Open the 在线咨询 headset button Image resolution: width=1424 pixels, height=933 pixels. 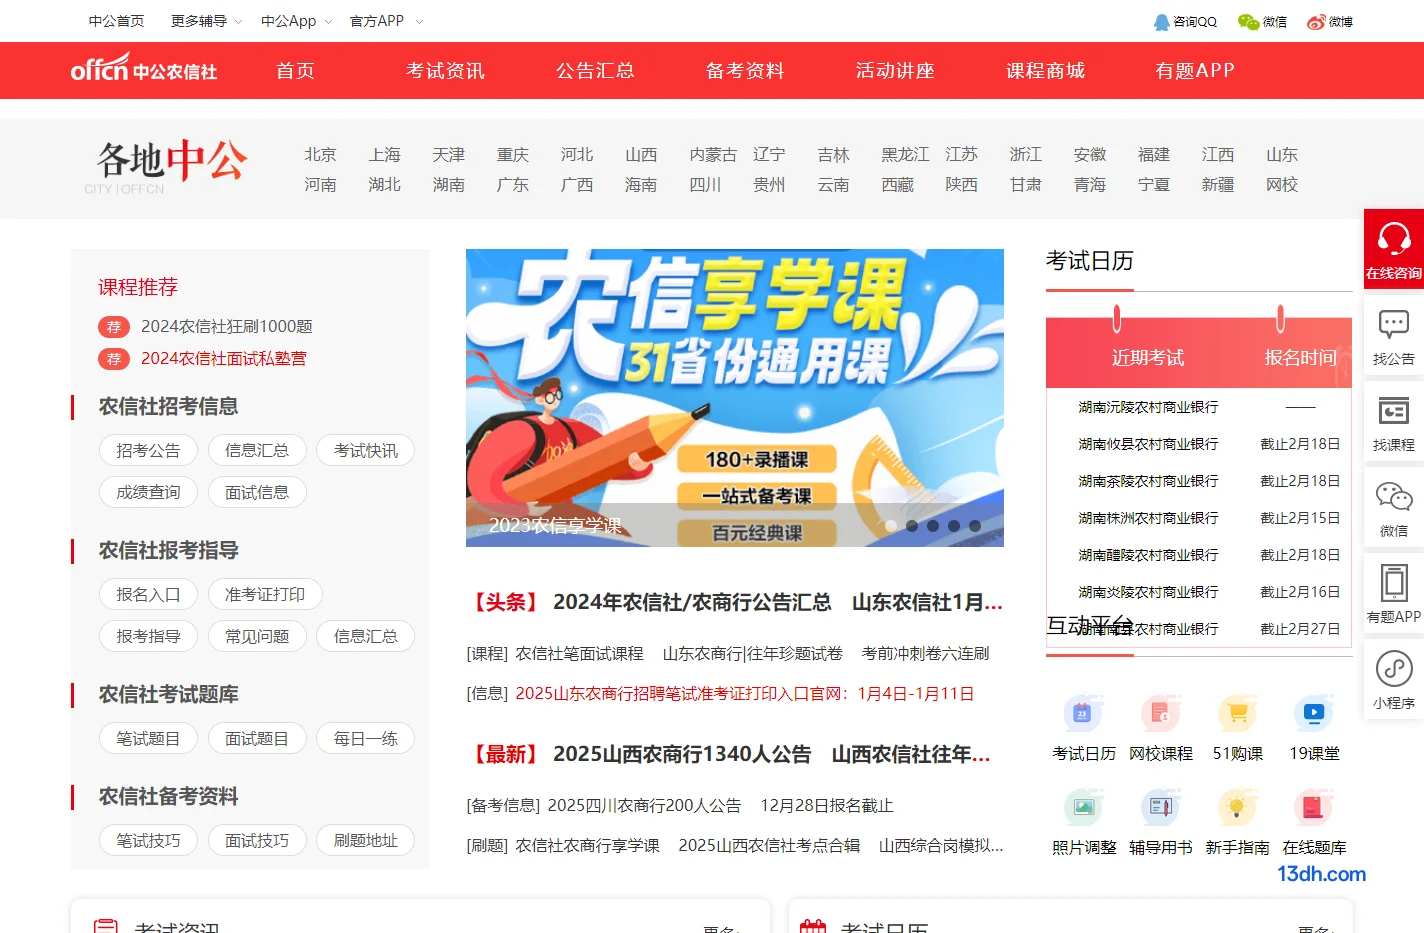1394,249
